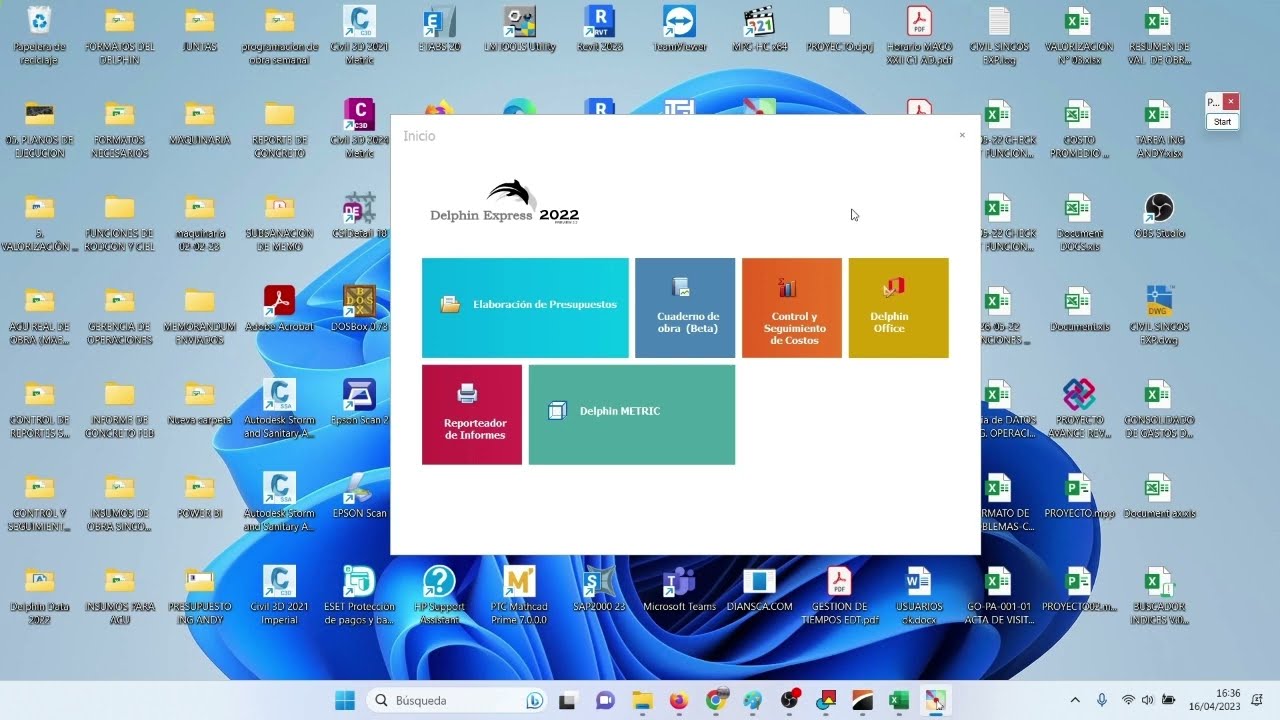The image size is (1280, 720).
Task: Click the microphone tray icon
Action: click(x=1101, y=700)
